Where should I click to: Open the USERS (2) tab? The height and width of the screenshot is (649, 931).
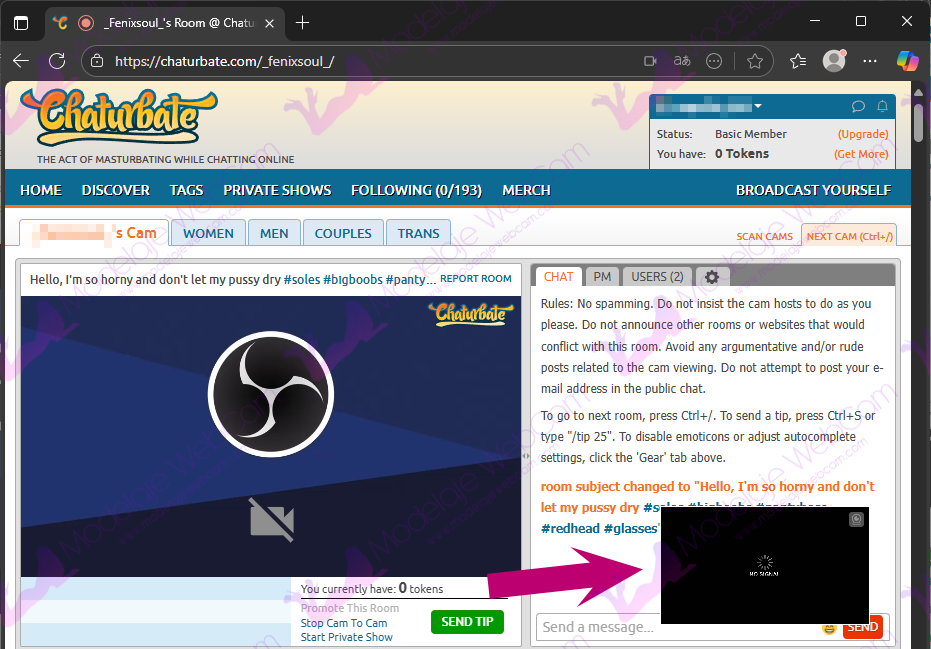[657, 277]
